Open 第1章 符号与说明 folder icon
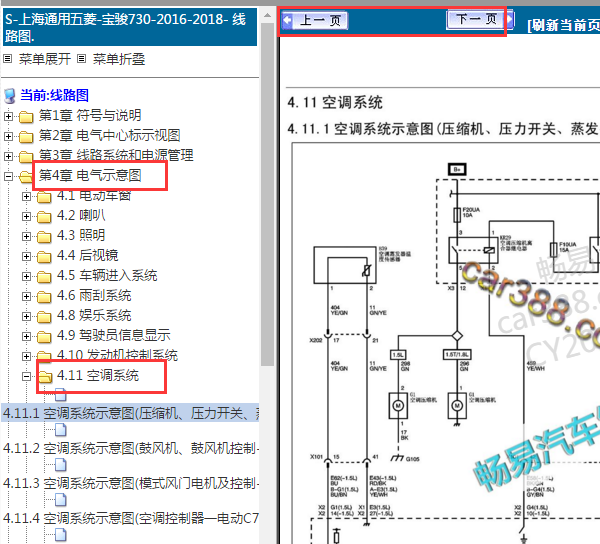The height and width of the screenshot is (544, 600). (x=26, y=117)
